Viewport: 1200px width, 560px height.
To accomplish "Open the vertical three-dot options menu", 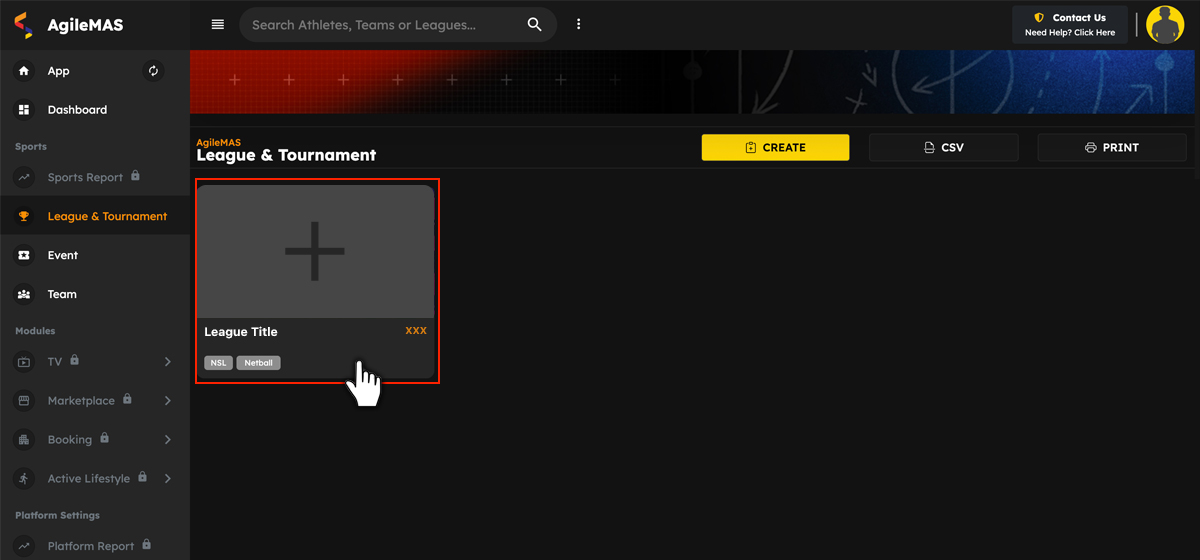I will [578, 25].
